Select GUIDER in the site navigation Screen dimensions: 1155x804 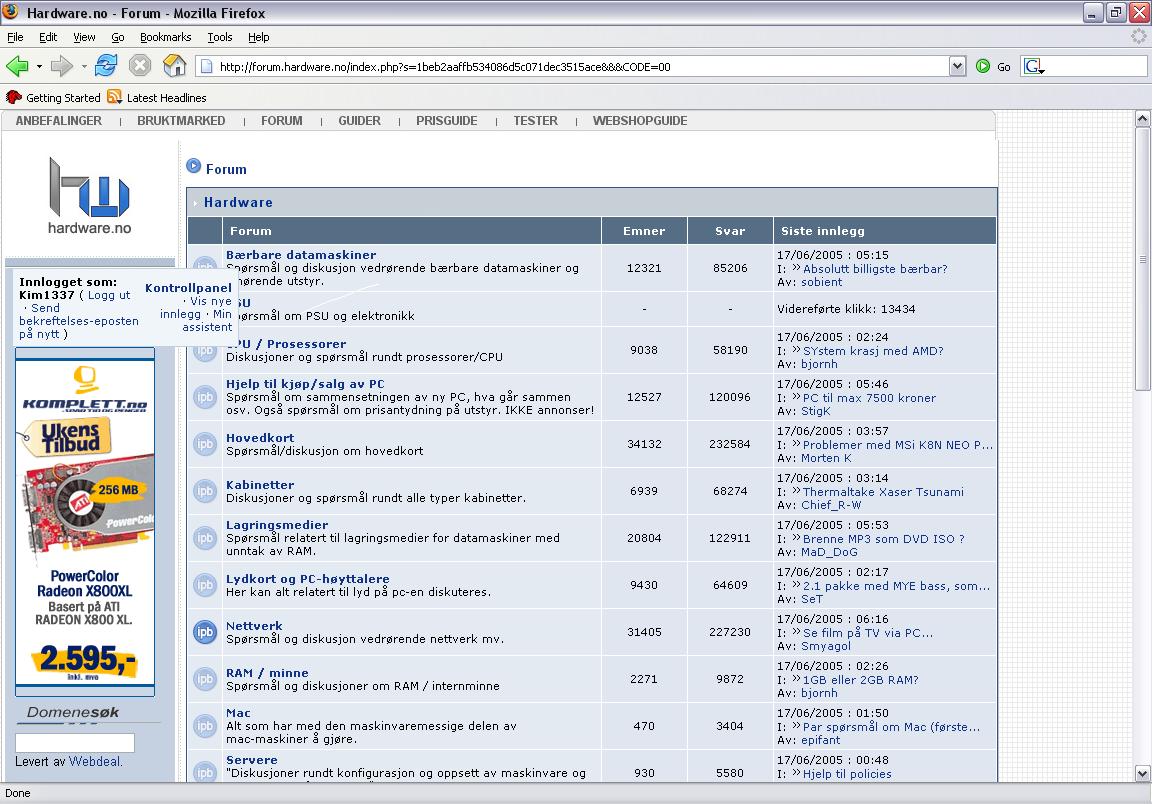(359, 121)
